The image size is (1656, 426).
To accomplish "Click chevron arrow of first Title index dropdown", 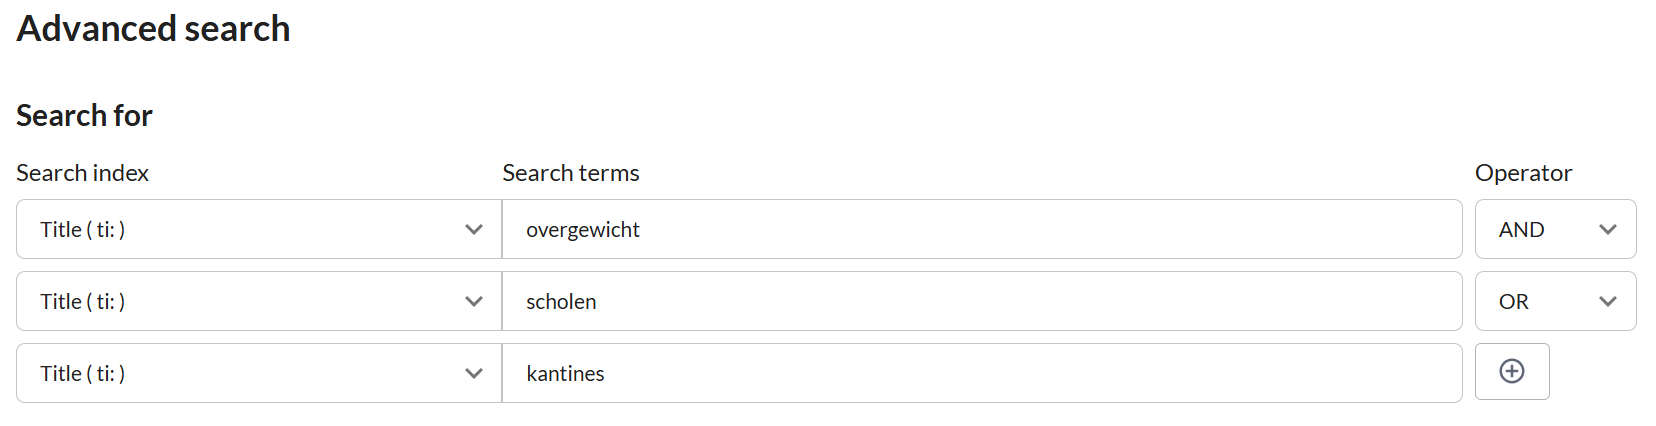I will [x=474, y=229].
